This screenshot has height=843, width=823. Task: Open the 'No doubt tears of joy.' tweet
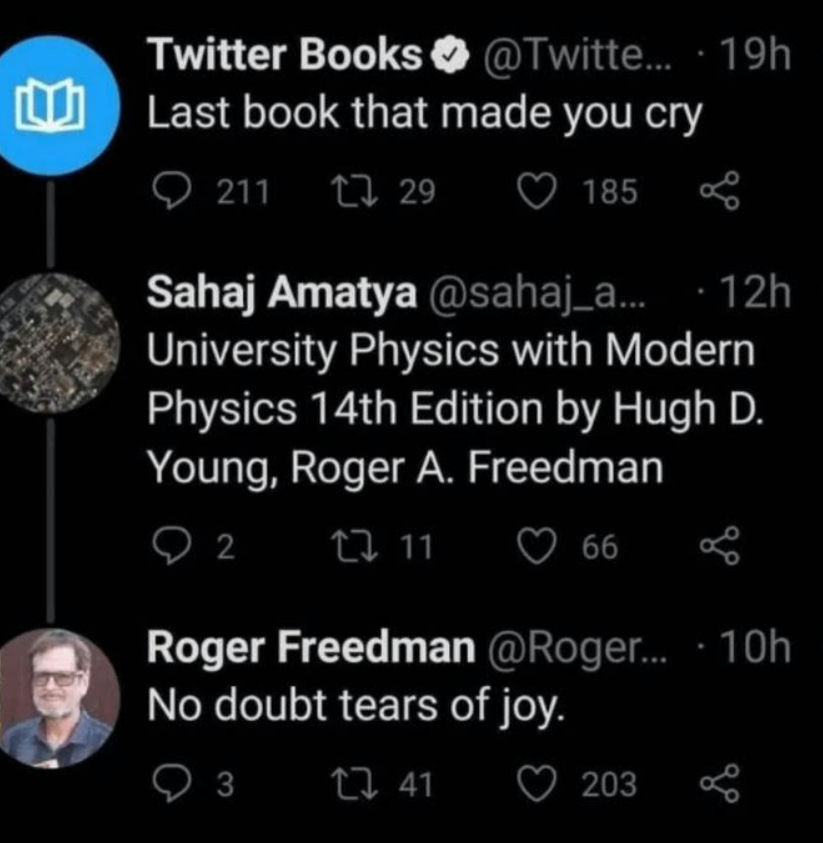(356, 706)
